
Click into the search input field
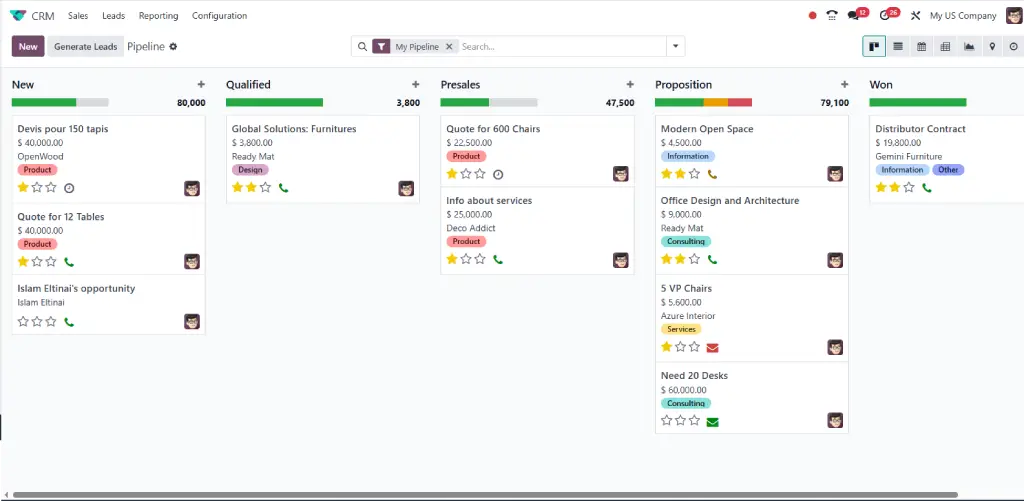click(x=560, y=47)
